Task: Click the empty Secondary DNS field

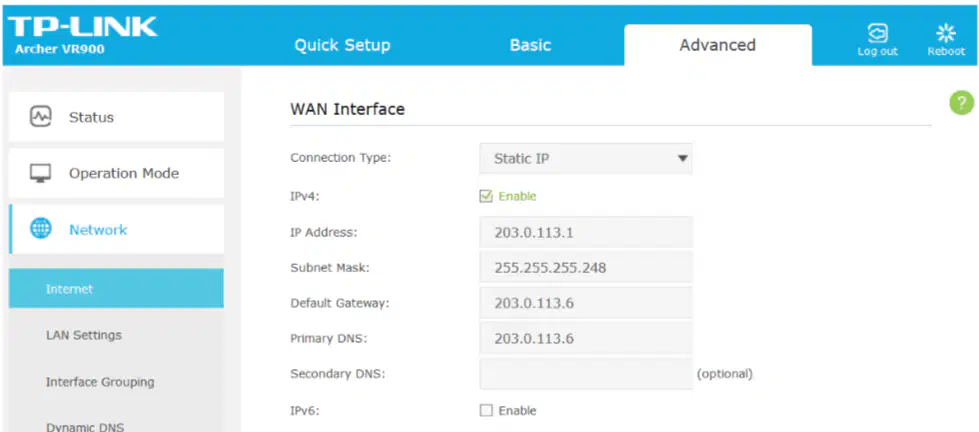Action: [586, 373]
